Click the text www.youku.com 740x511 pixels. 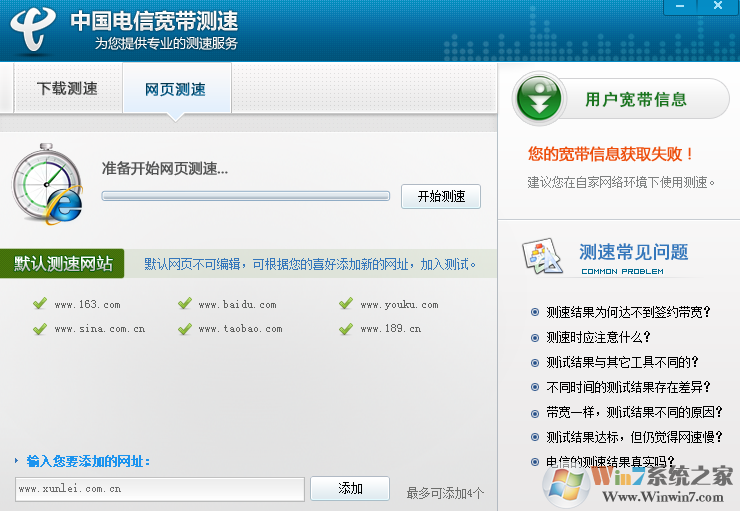(399, 305)
